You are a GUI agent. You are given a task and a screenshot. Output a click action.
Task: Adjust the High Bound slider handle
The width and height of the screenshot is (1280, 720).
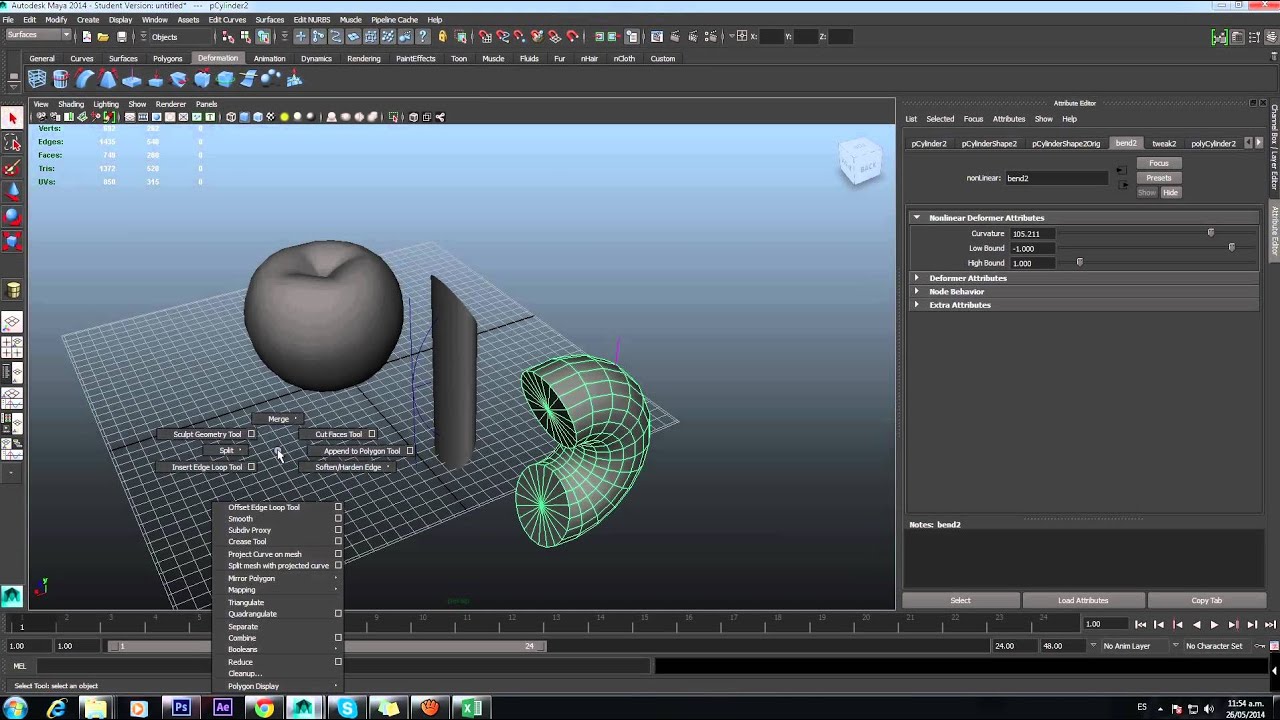click(1079, 263)
